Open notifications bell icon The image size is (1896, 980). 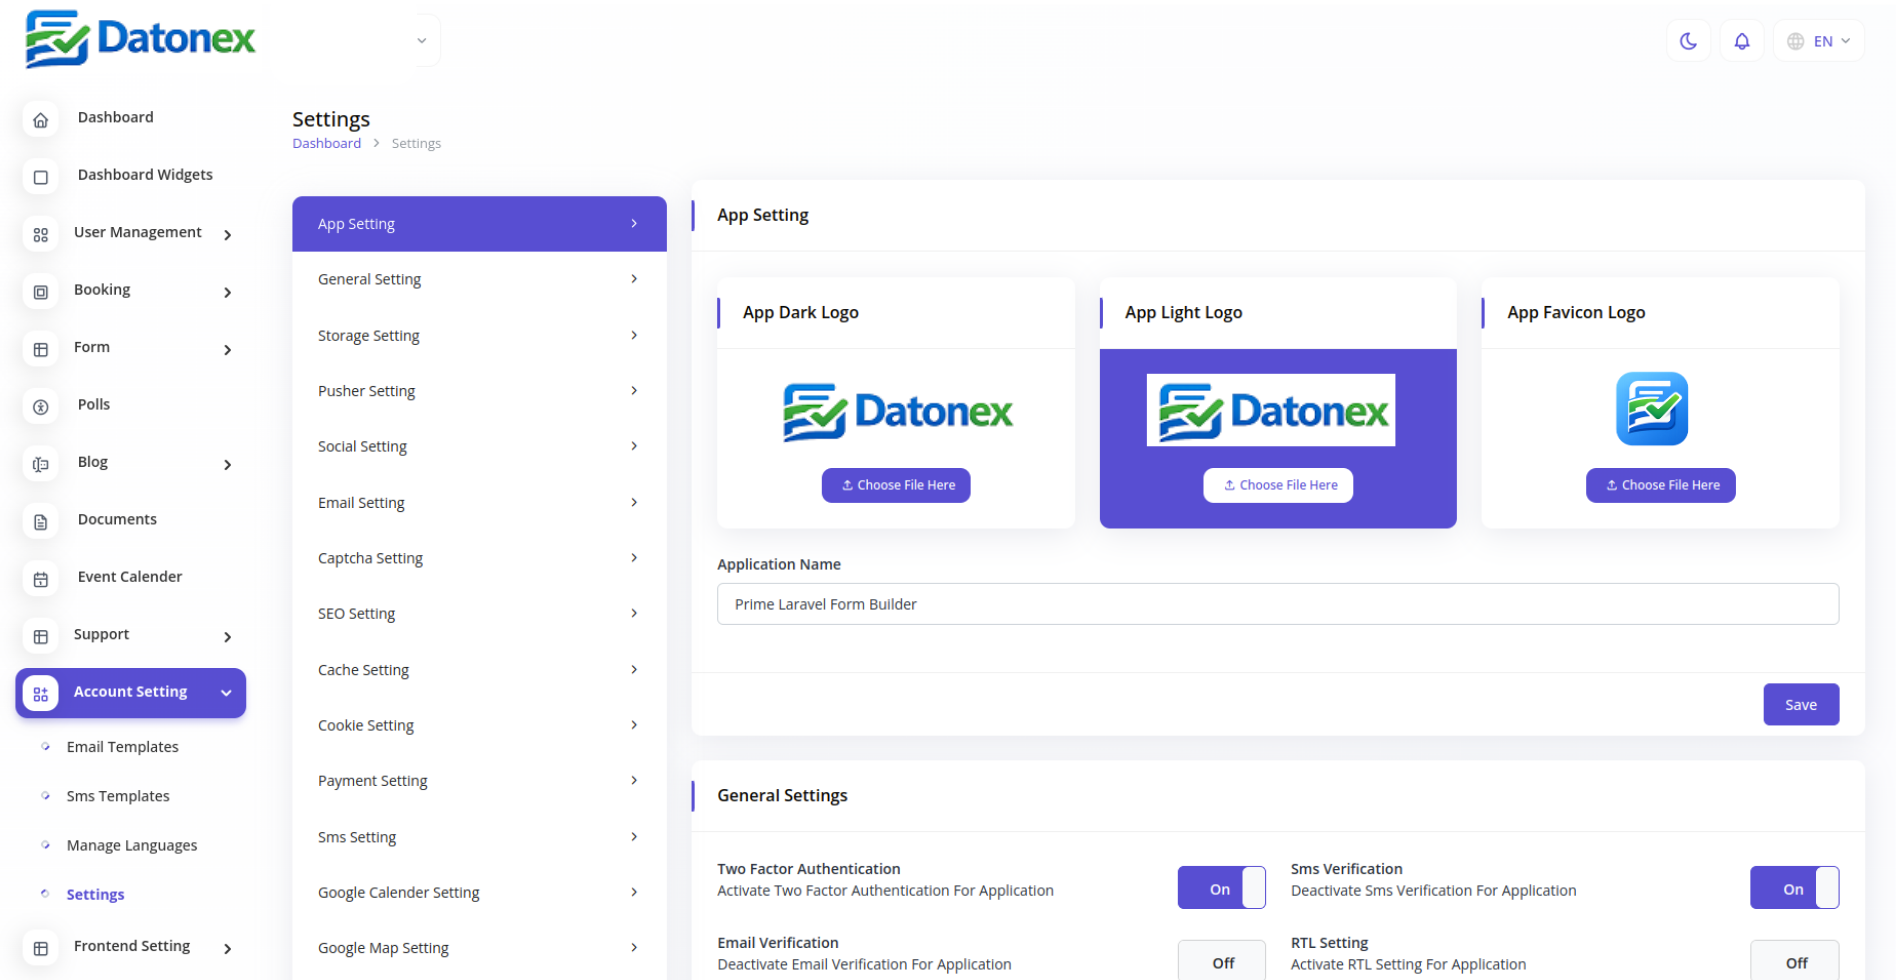pyautogui.click(x=1741, y=41)
